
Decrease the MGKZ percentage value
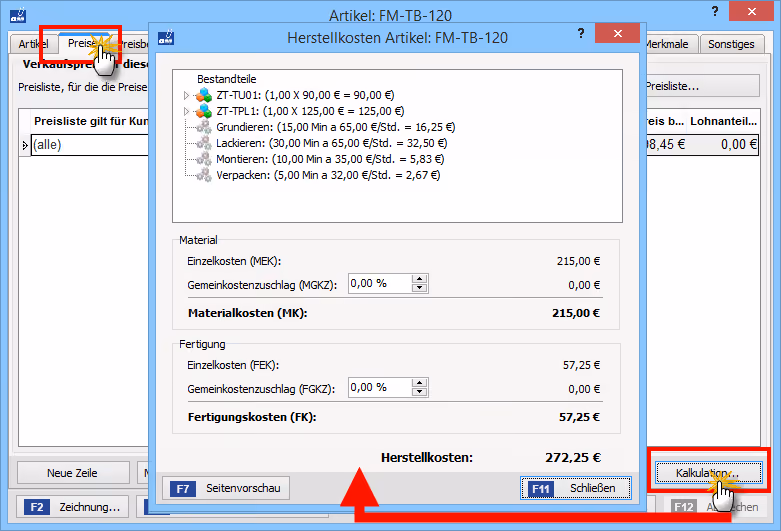pyautogui.click(x=420, y=288)
